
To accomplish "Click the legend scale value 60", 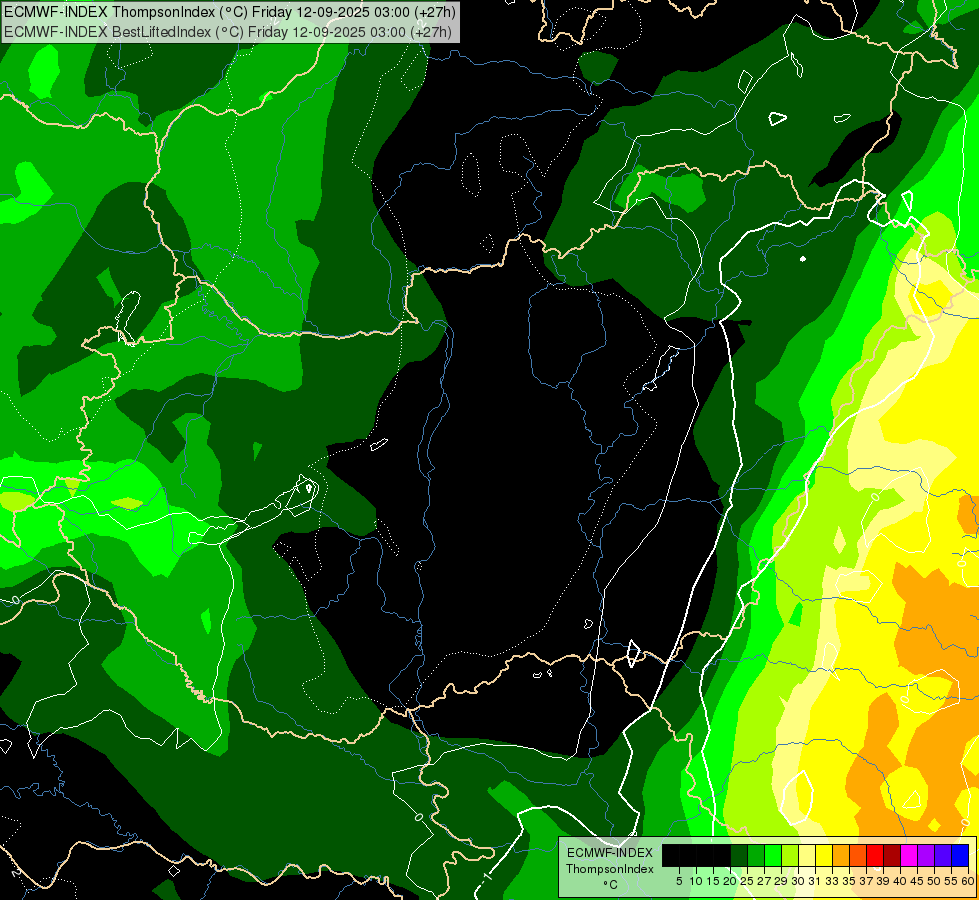I will [x=968, y=881].
